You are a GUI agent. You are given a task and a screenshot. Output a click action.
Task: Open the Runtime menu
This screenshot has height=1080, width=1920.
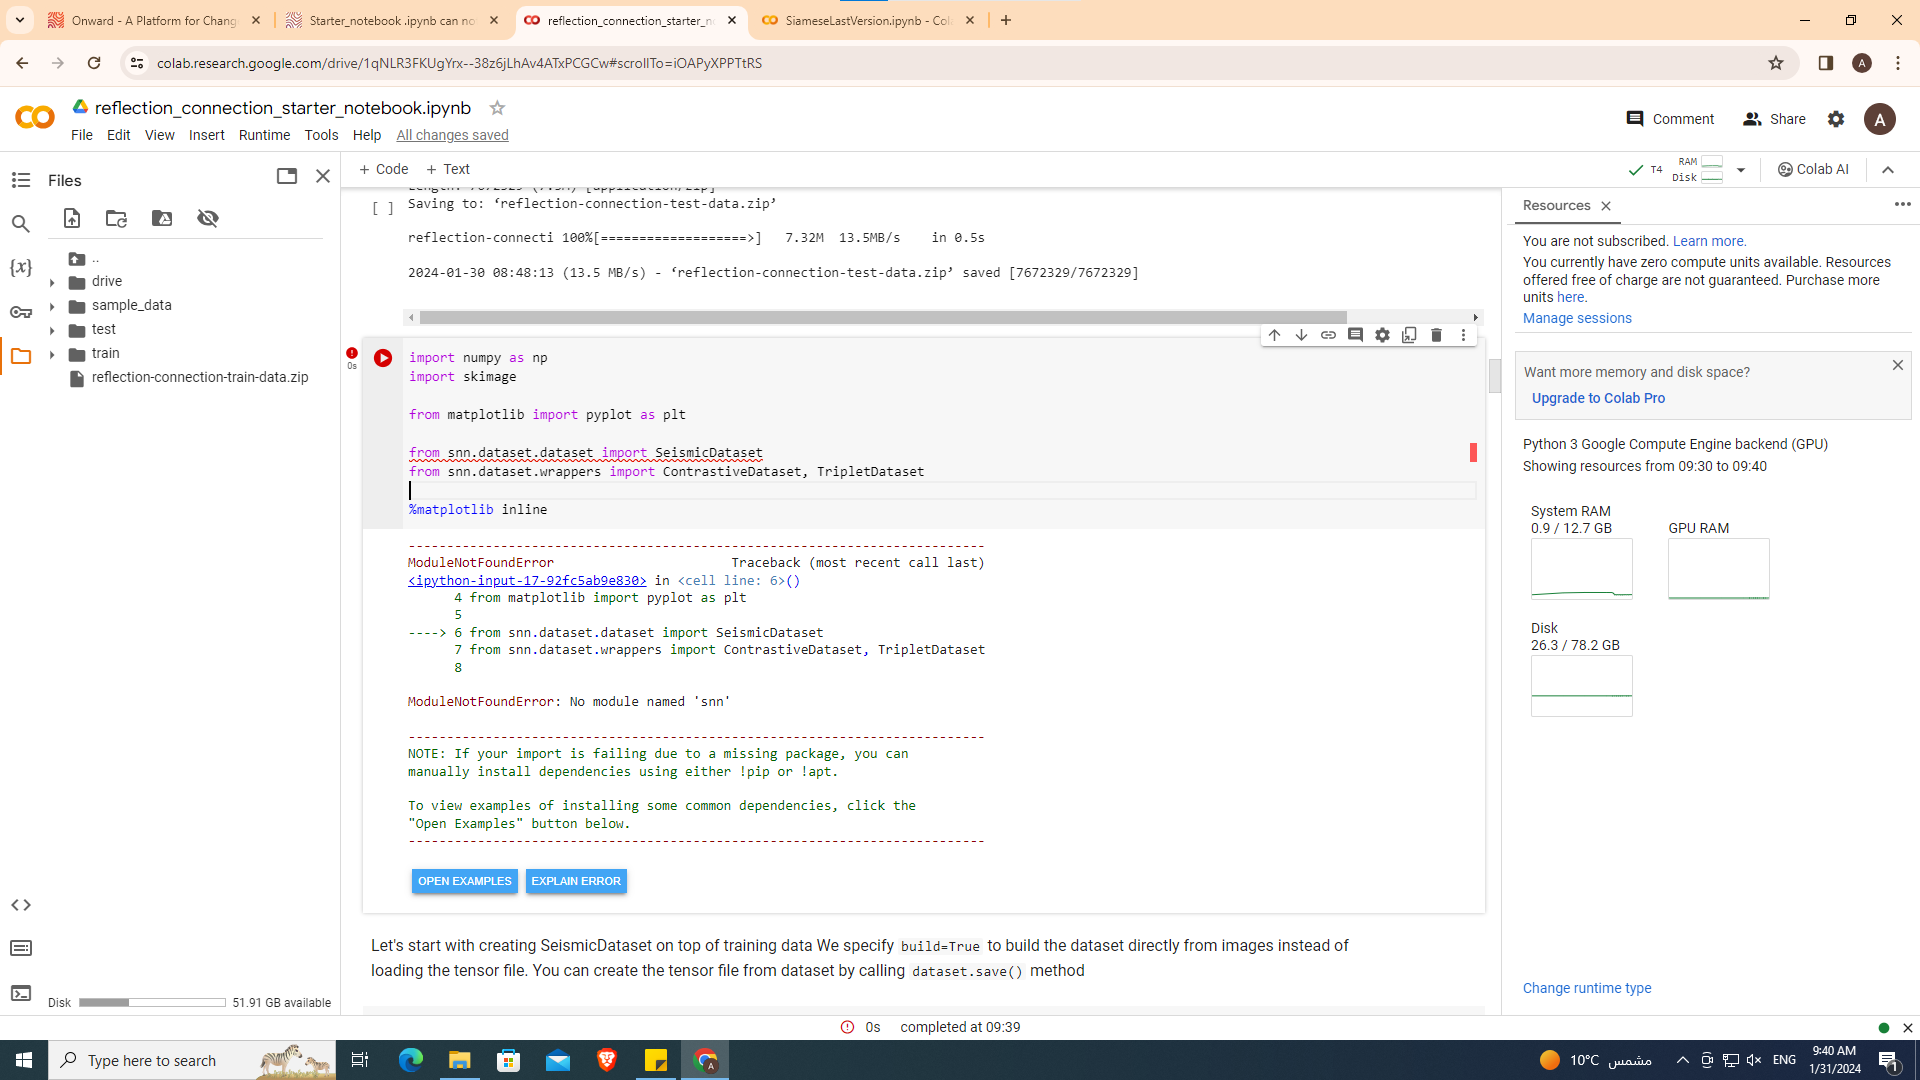point(264,135)
